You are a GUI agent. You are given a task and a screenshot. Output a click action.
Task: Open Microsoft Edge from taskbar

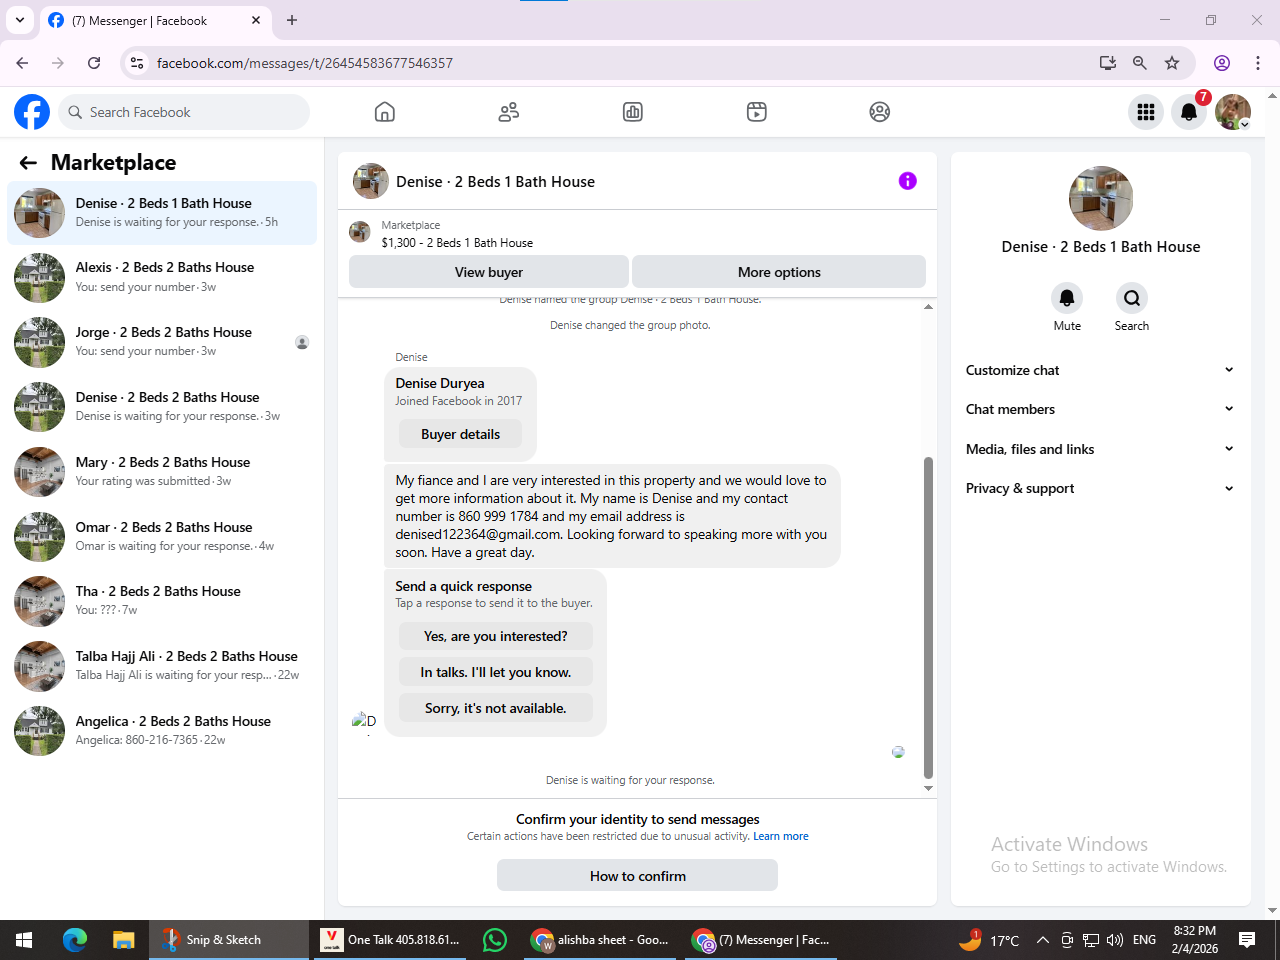point(75,940)
